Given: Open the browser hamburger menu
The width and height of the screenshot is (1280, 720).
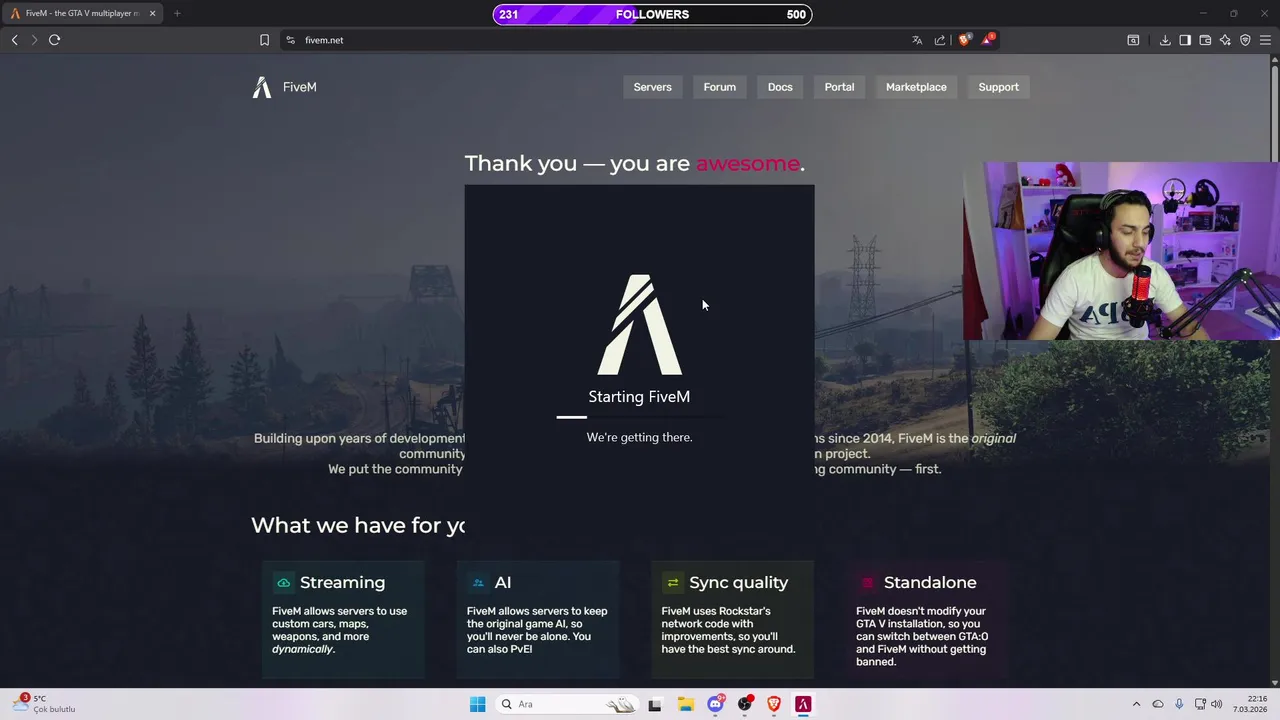Looking at the screenshot, I should coord(1266,40).
